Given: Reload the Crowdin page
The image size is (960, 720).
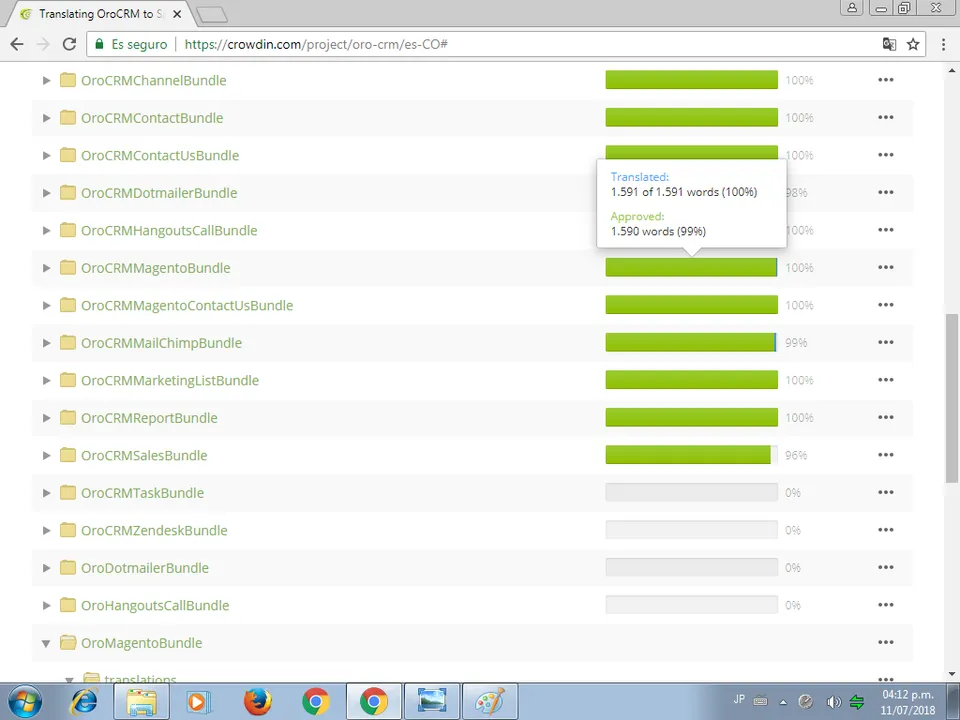Looking at the screenshot, I should tap(69, 44).
